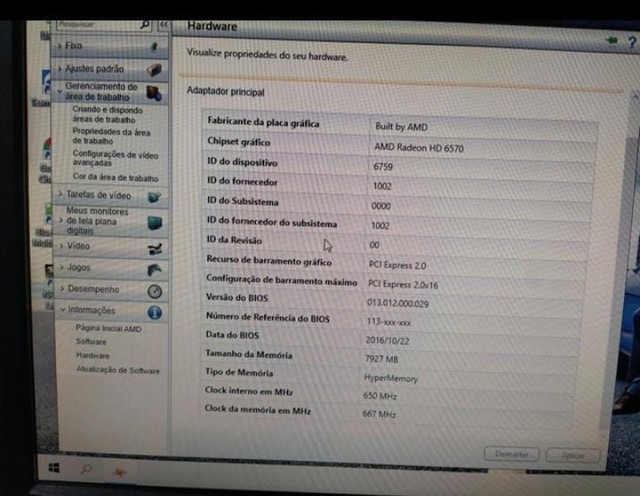
Task: Click the 650 MHz internal clock value
Action: (380, 396)
